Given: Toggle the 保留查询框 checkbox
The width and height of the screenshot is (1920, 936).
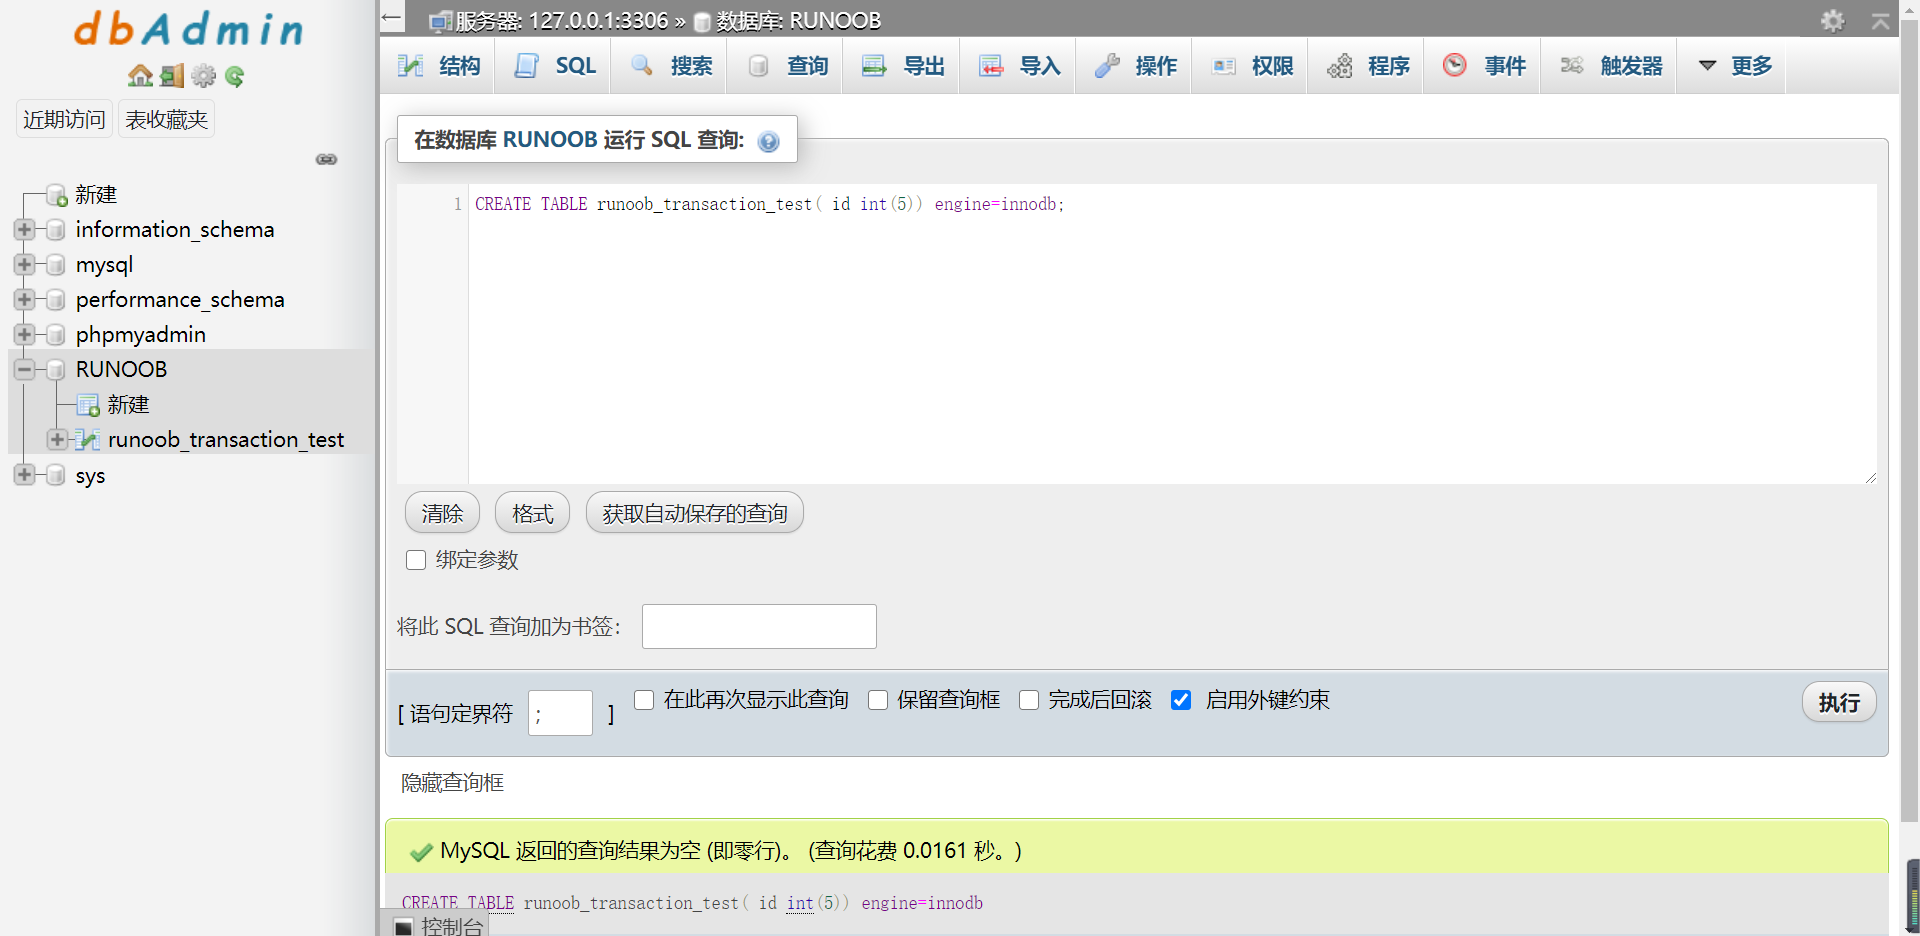Looking at the screenshot, I should [x=878, y=700].
